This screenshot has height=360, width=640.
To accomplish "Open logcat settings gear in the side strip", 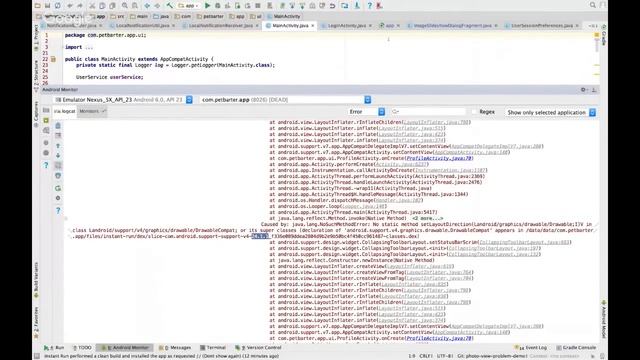I will click(58, 198).
